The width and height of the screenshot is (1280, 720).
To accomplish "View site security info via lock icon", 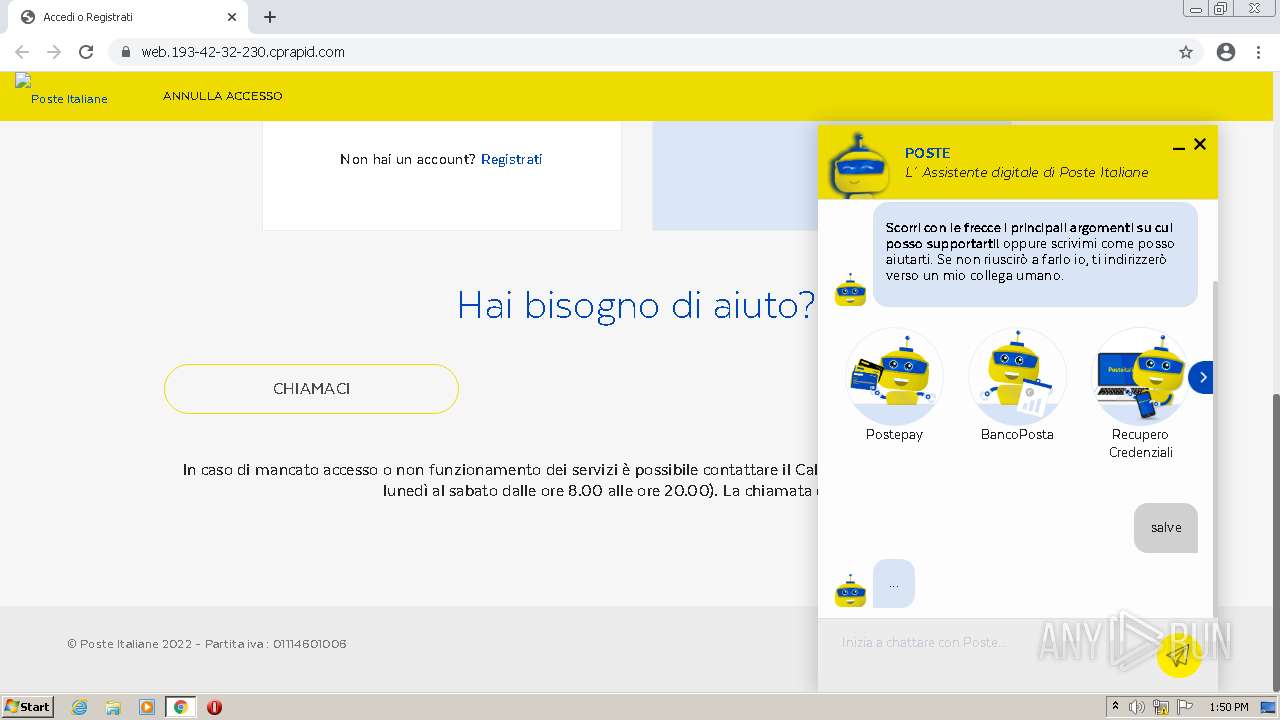I will point(126,52).
